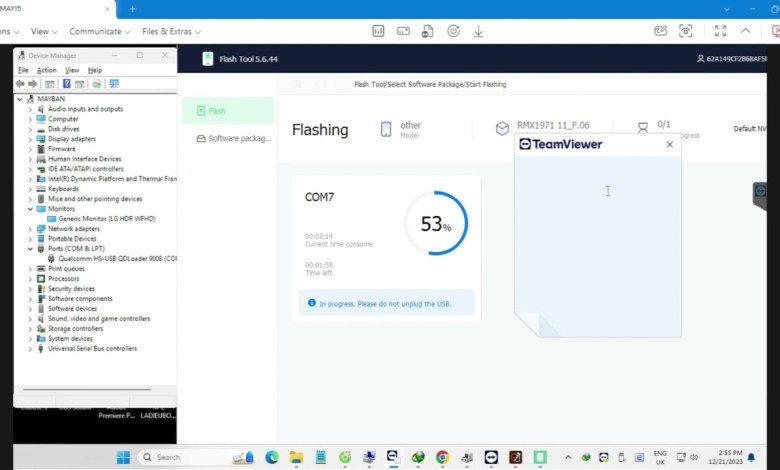Open the TeamViewer statistics chart icon
Image resolution: width=780 pixels, height=470 pixels.
[379, 31]
